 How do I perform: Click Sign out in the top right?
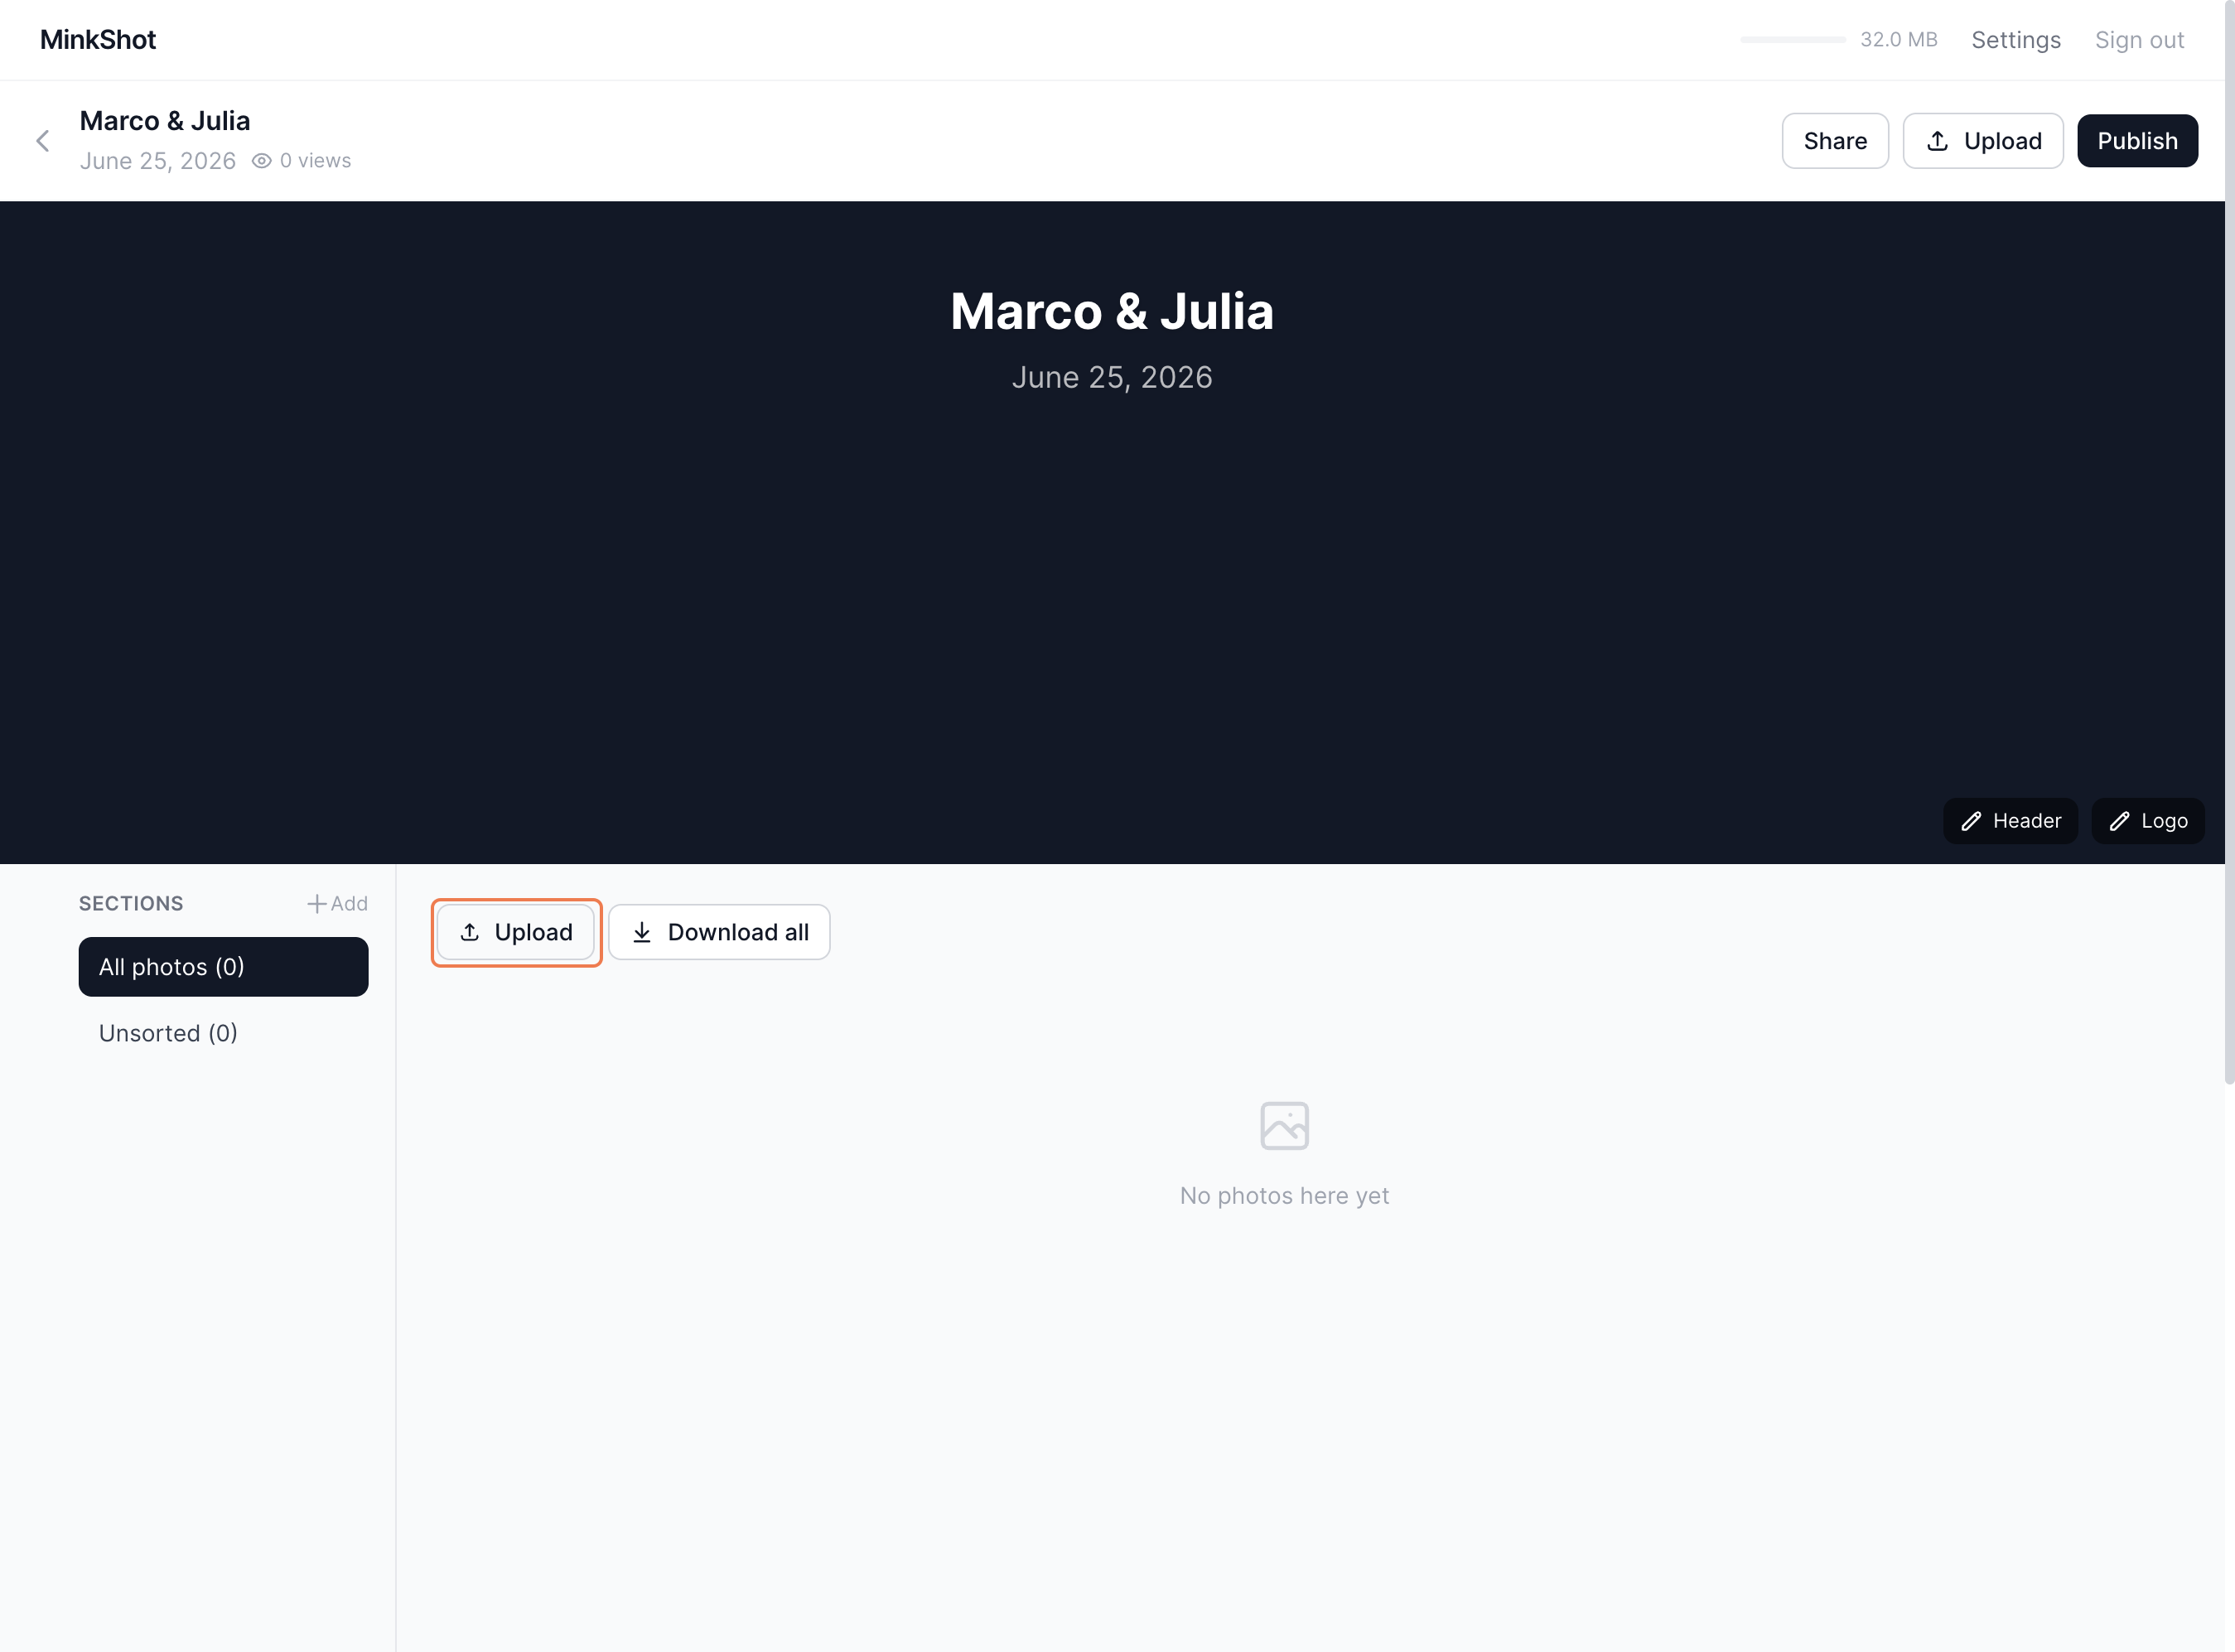(x=2139, y=40)
